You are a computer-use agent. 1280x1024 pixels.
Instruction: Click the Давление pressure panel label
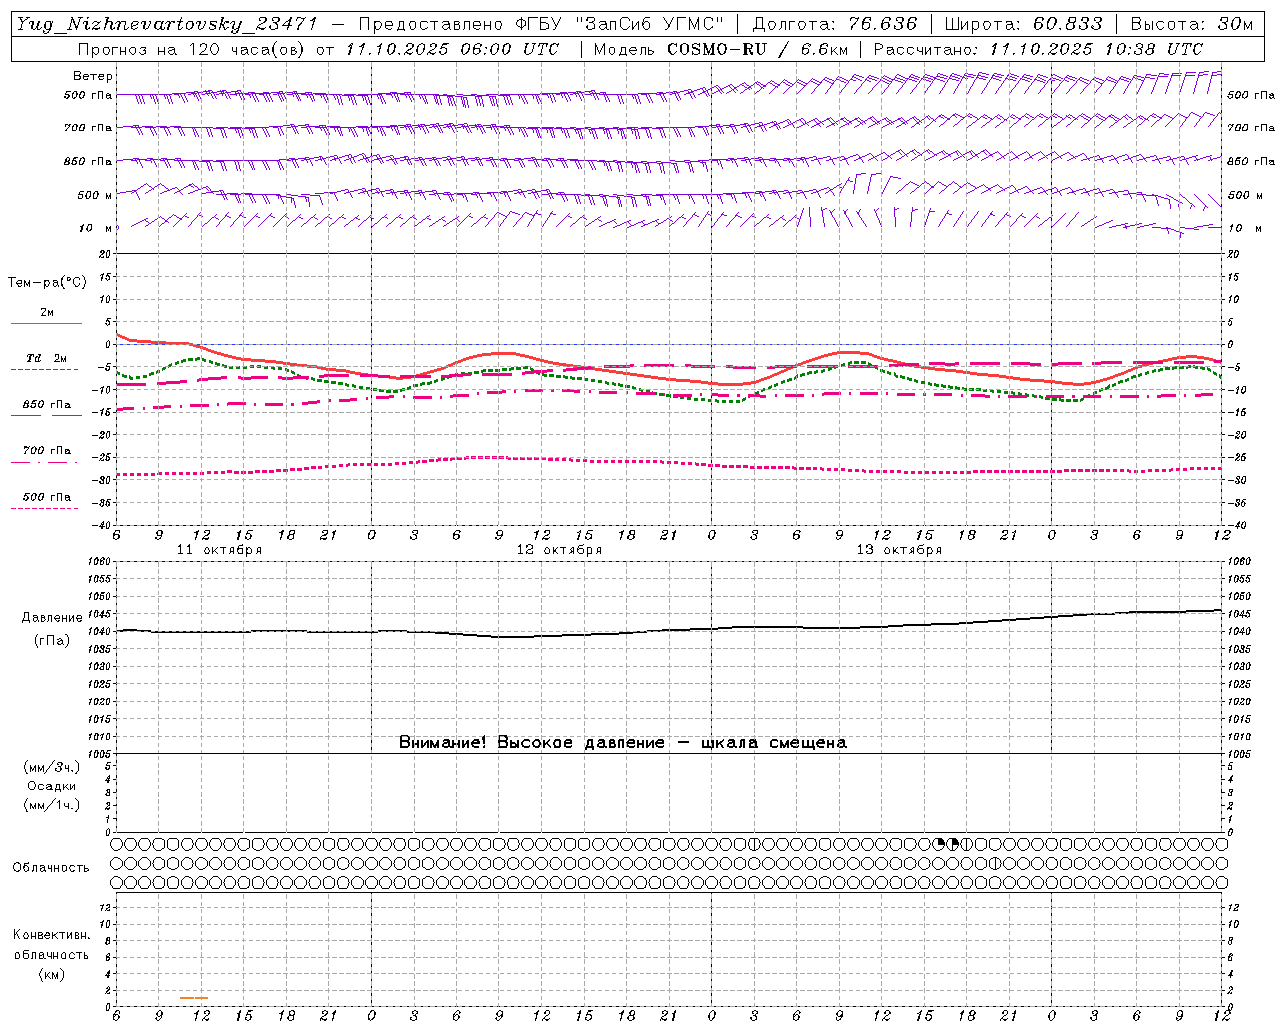(x=50, y=618)
